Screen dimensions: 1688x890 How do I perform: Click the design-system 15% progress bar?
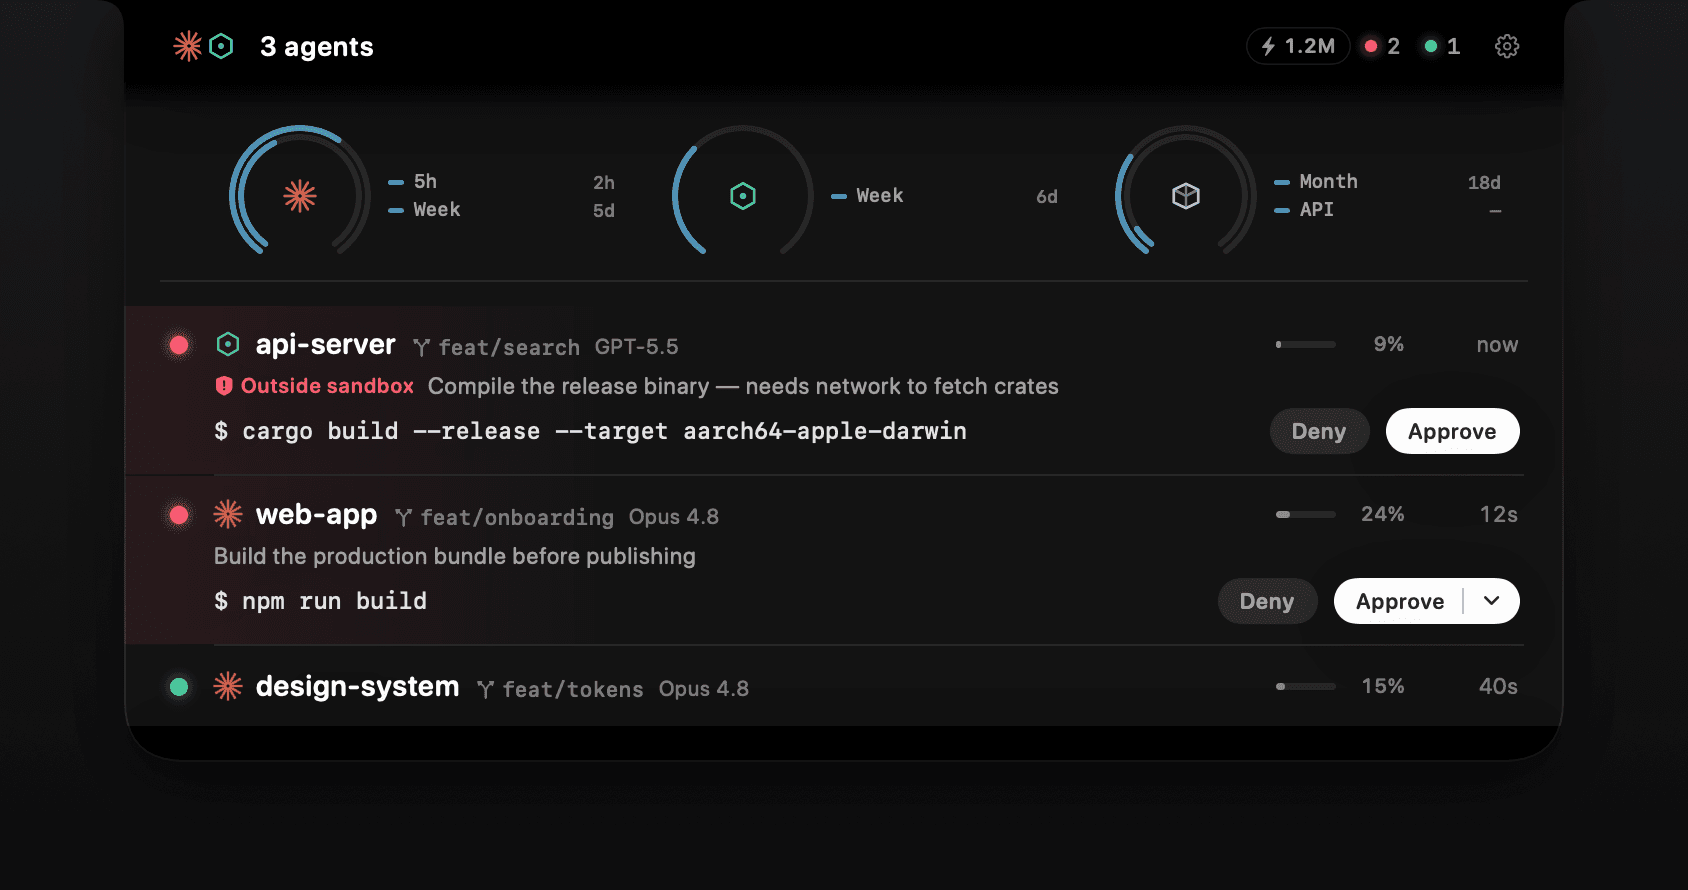tap(1306, 686)
